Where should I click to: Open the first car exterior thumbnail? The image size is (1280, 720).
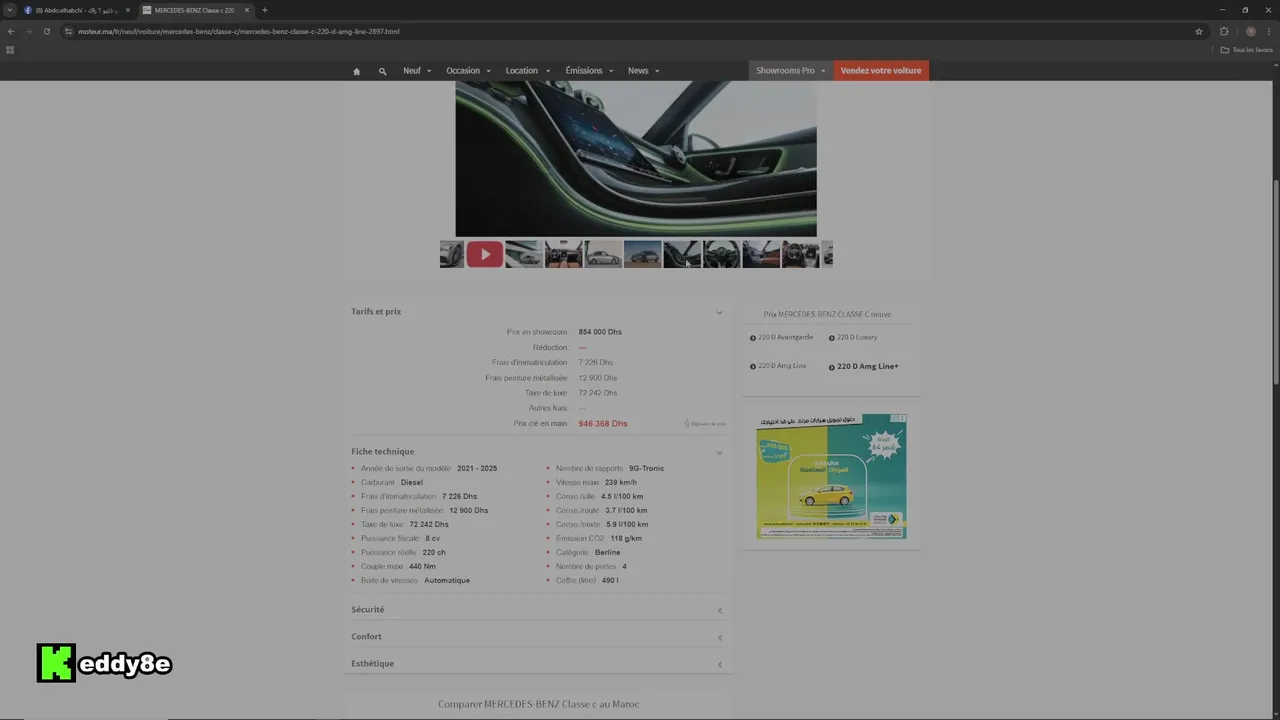[x=452, y=254]
